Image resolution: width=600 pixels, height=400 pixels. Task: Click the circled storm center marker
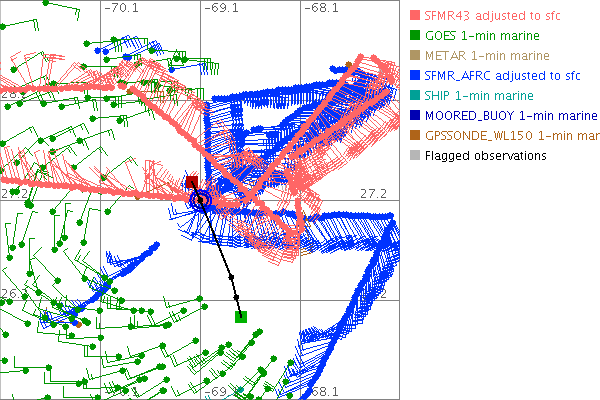[200, 200]
